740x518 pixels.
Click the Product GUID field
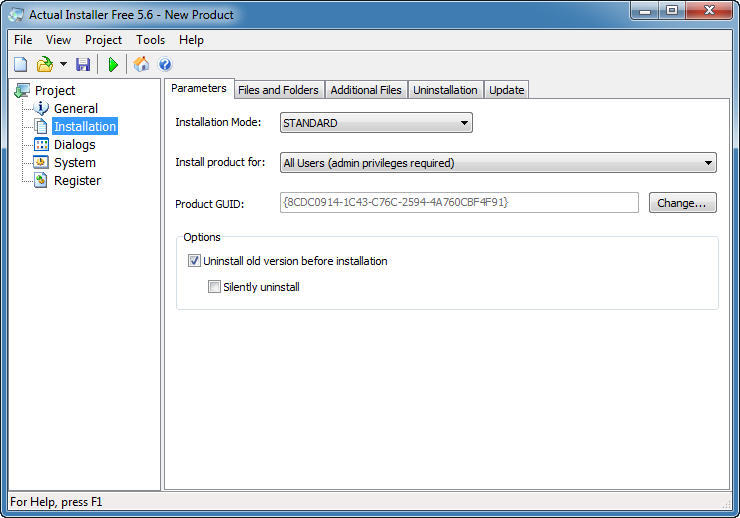click(x=459, y=202)
